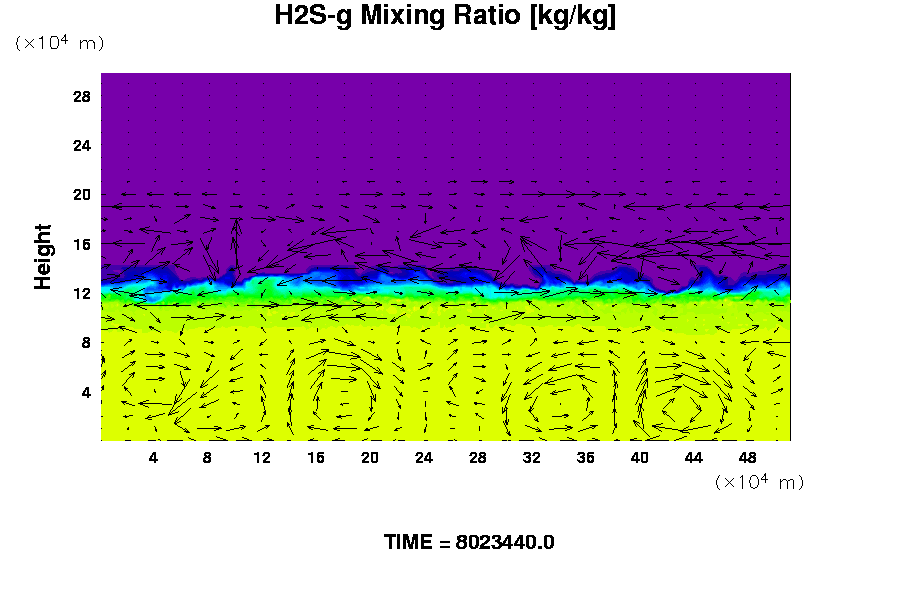This screenshot has width=900, height=600.
Task: Click the TIME = 8023440.0 label
Action: pyautogui.click(x=469, y=542)
